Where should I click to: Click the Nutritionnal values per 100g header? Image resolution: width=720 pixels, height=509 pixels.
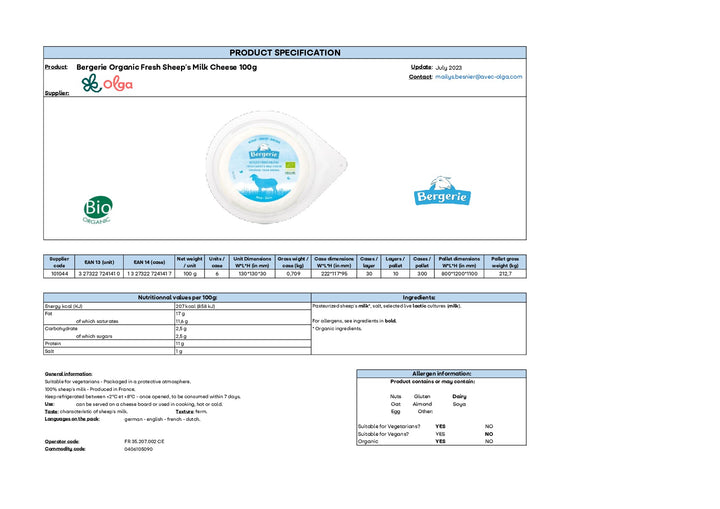(x=177, y=298)
